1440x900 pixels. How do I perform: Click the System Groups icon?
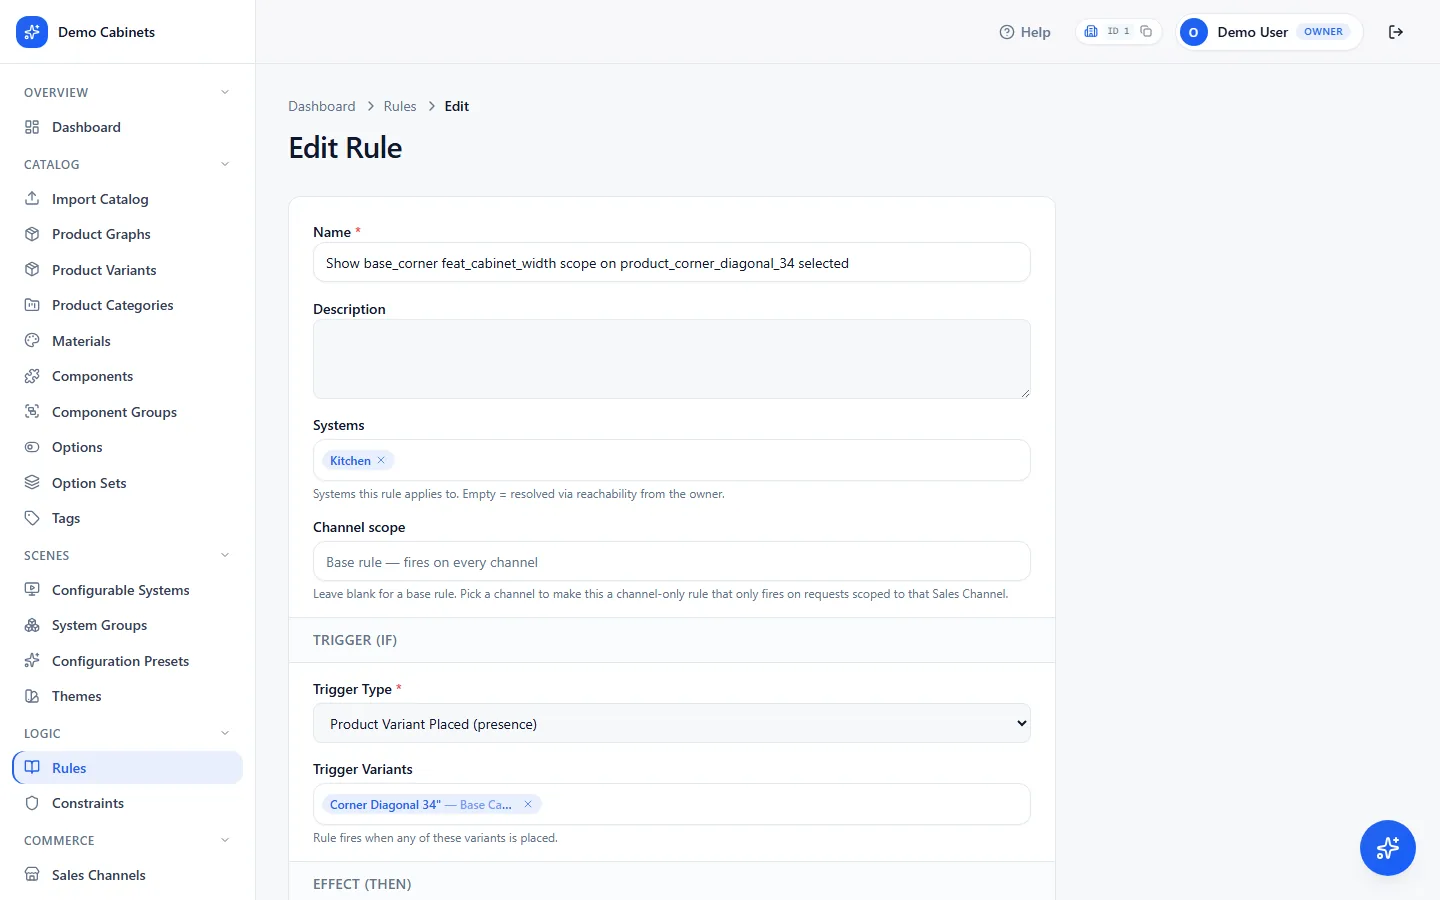click(x=32, y=625)
